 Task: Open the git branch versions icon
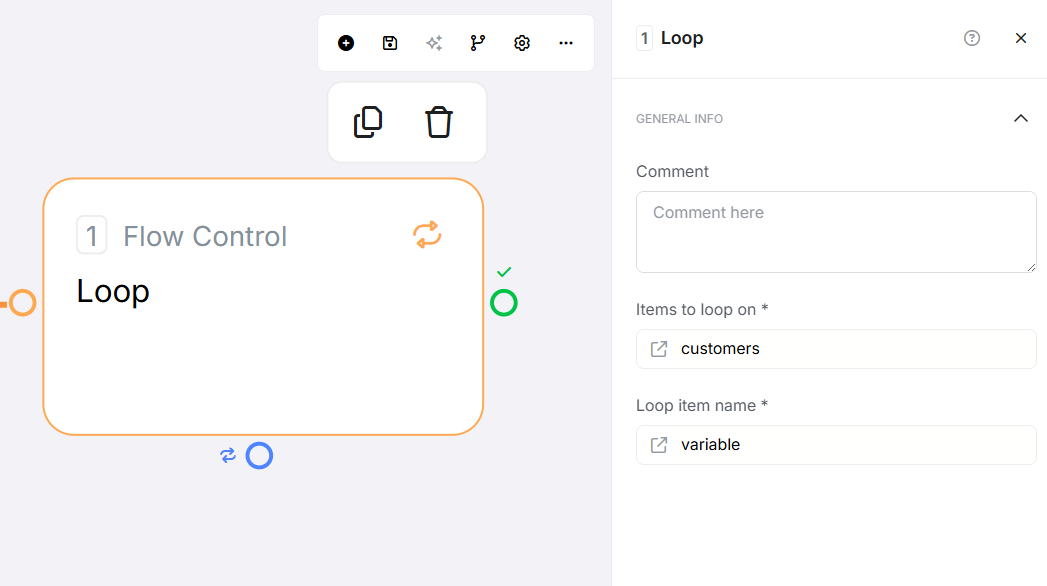pos(478,43)
